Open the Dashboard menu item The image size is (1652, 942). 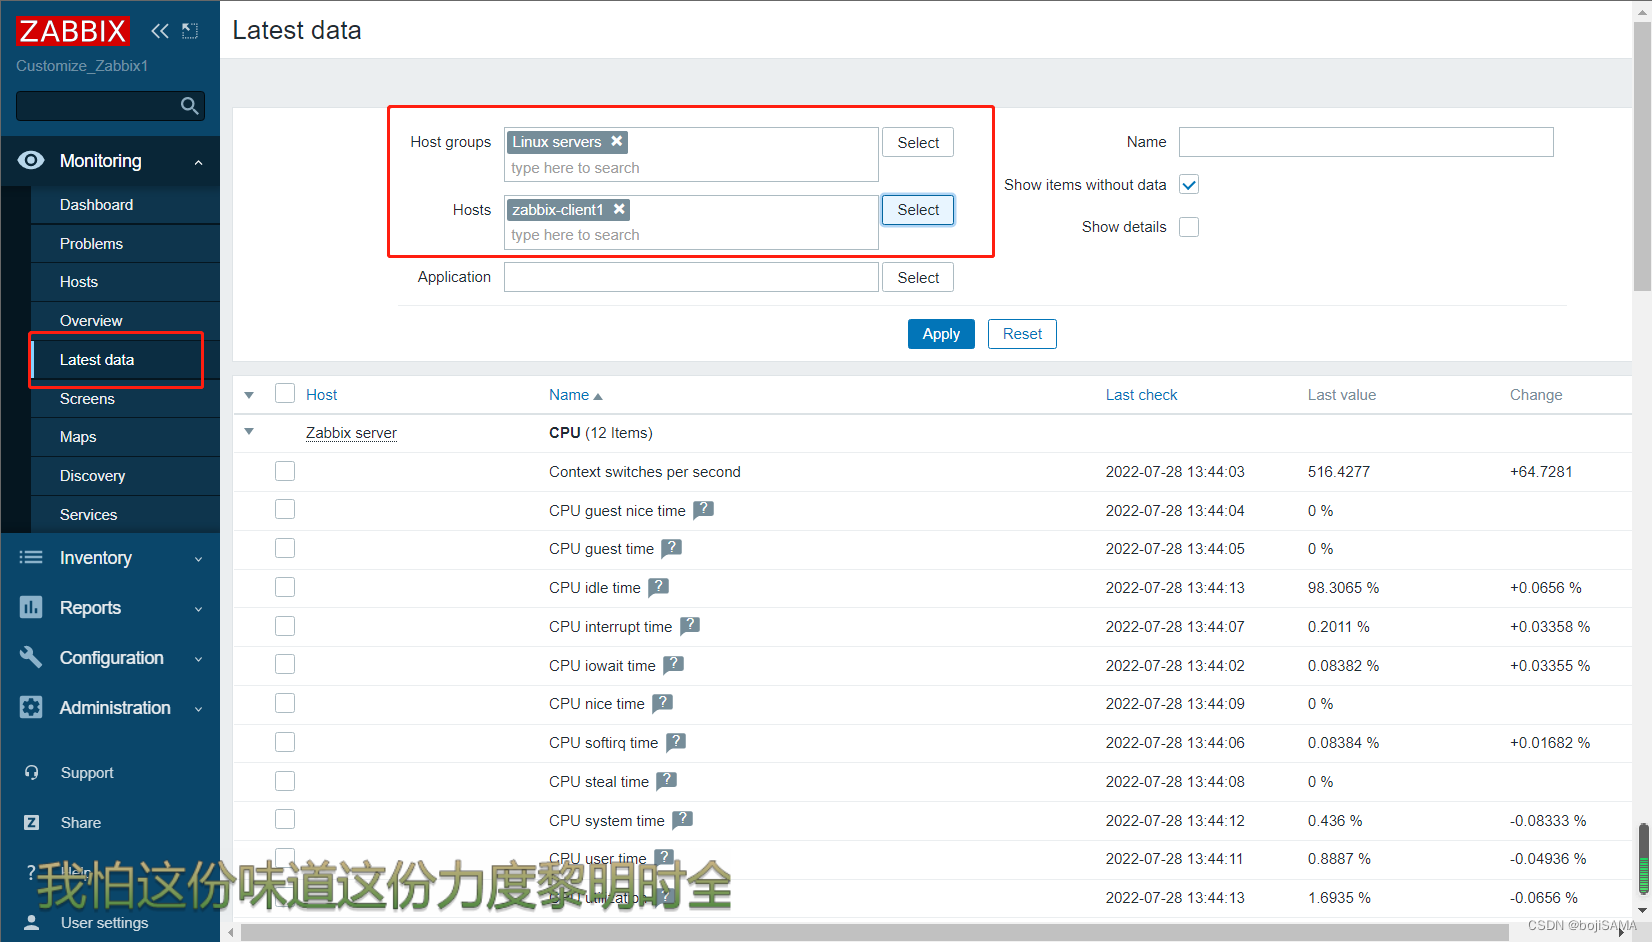coord(125,205)
